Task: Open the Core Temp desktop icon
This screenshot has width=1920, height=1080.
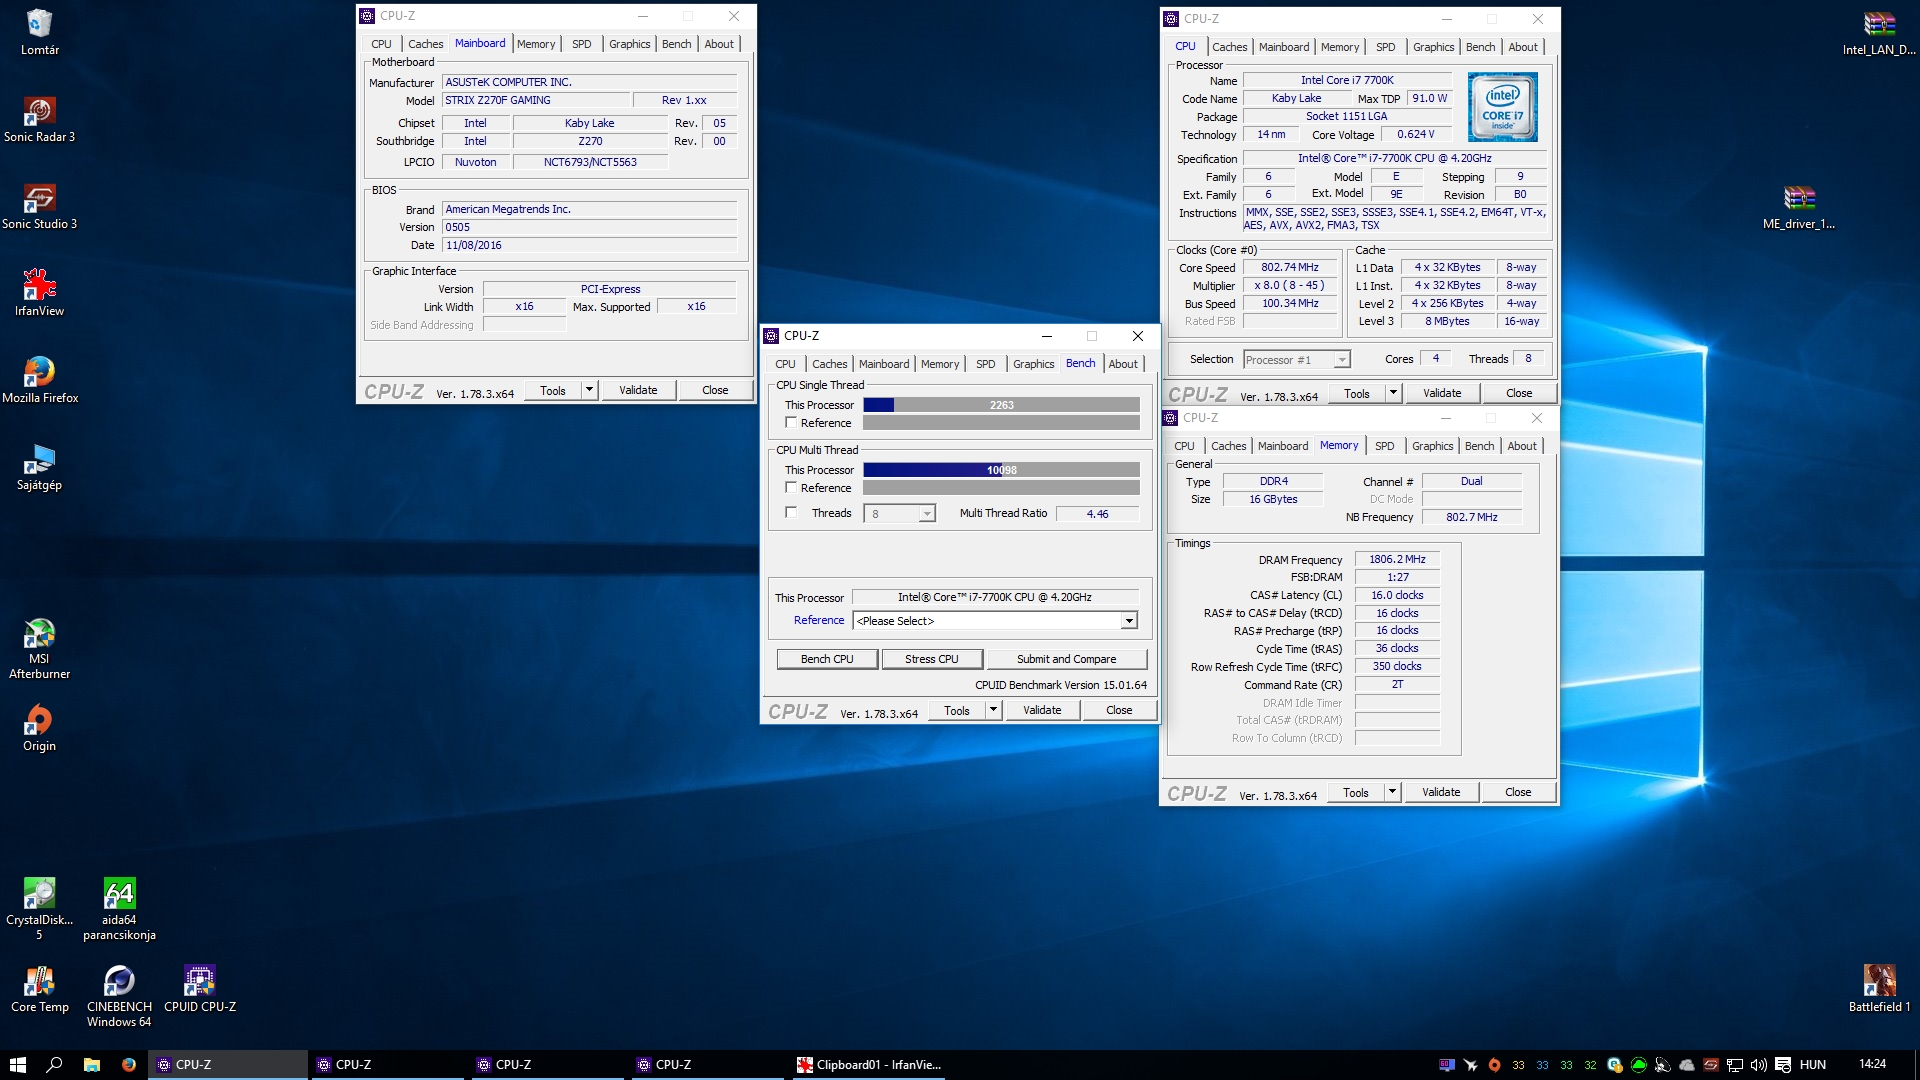Action: 40,989
